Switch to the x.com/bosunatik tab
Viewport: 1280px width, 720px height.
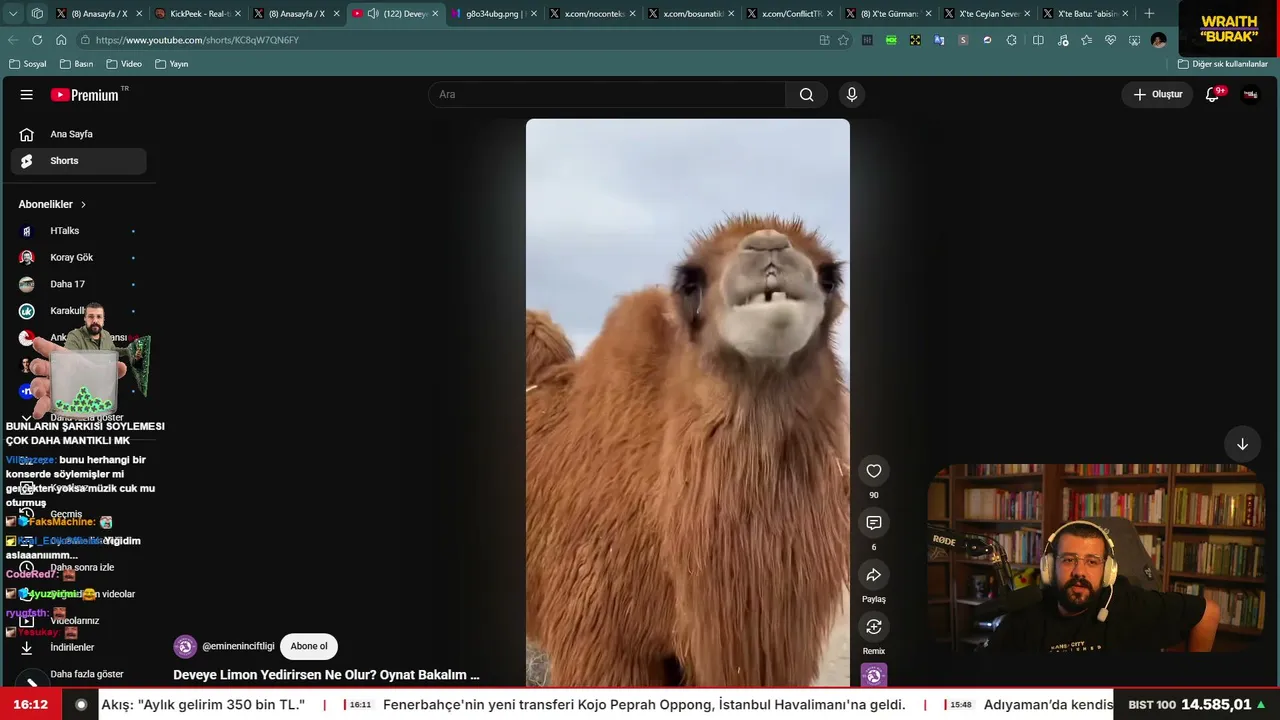click(691, 14)
